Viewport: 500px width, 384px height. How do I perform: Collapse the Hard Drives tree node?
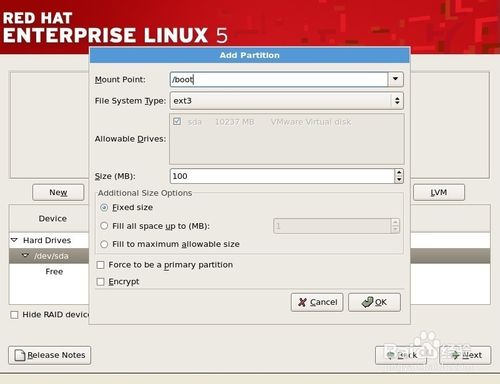(14, 240)
